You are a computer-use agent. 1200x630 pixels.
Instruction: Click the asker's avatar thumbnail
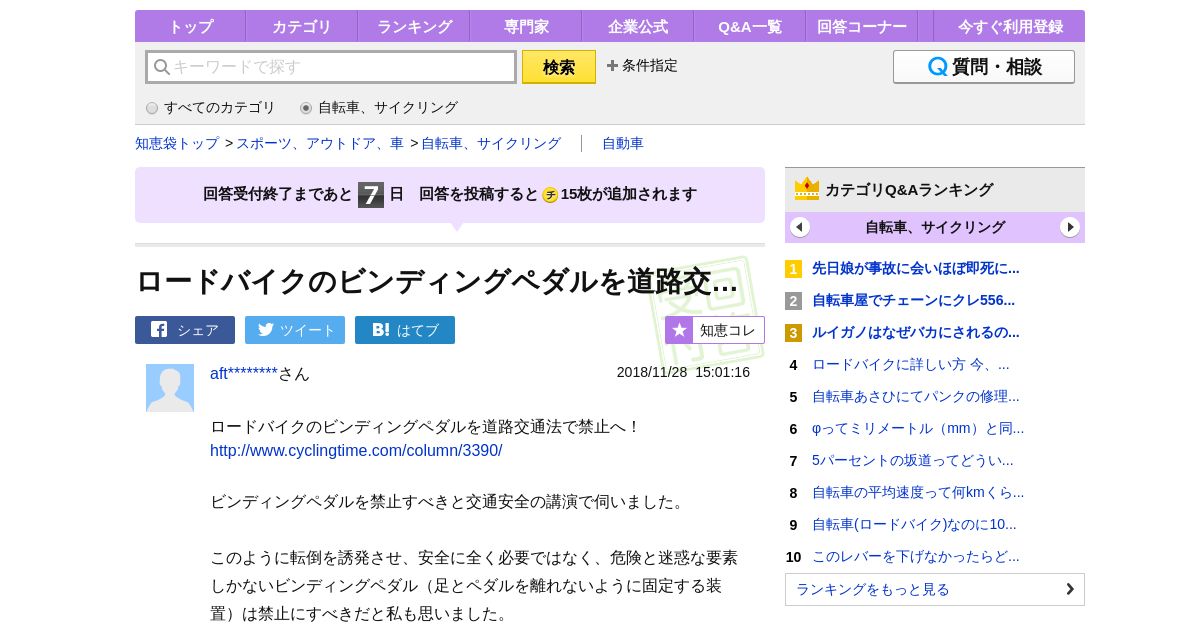point(170,388)
